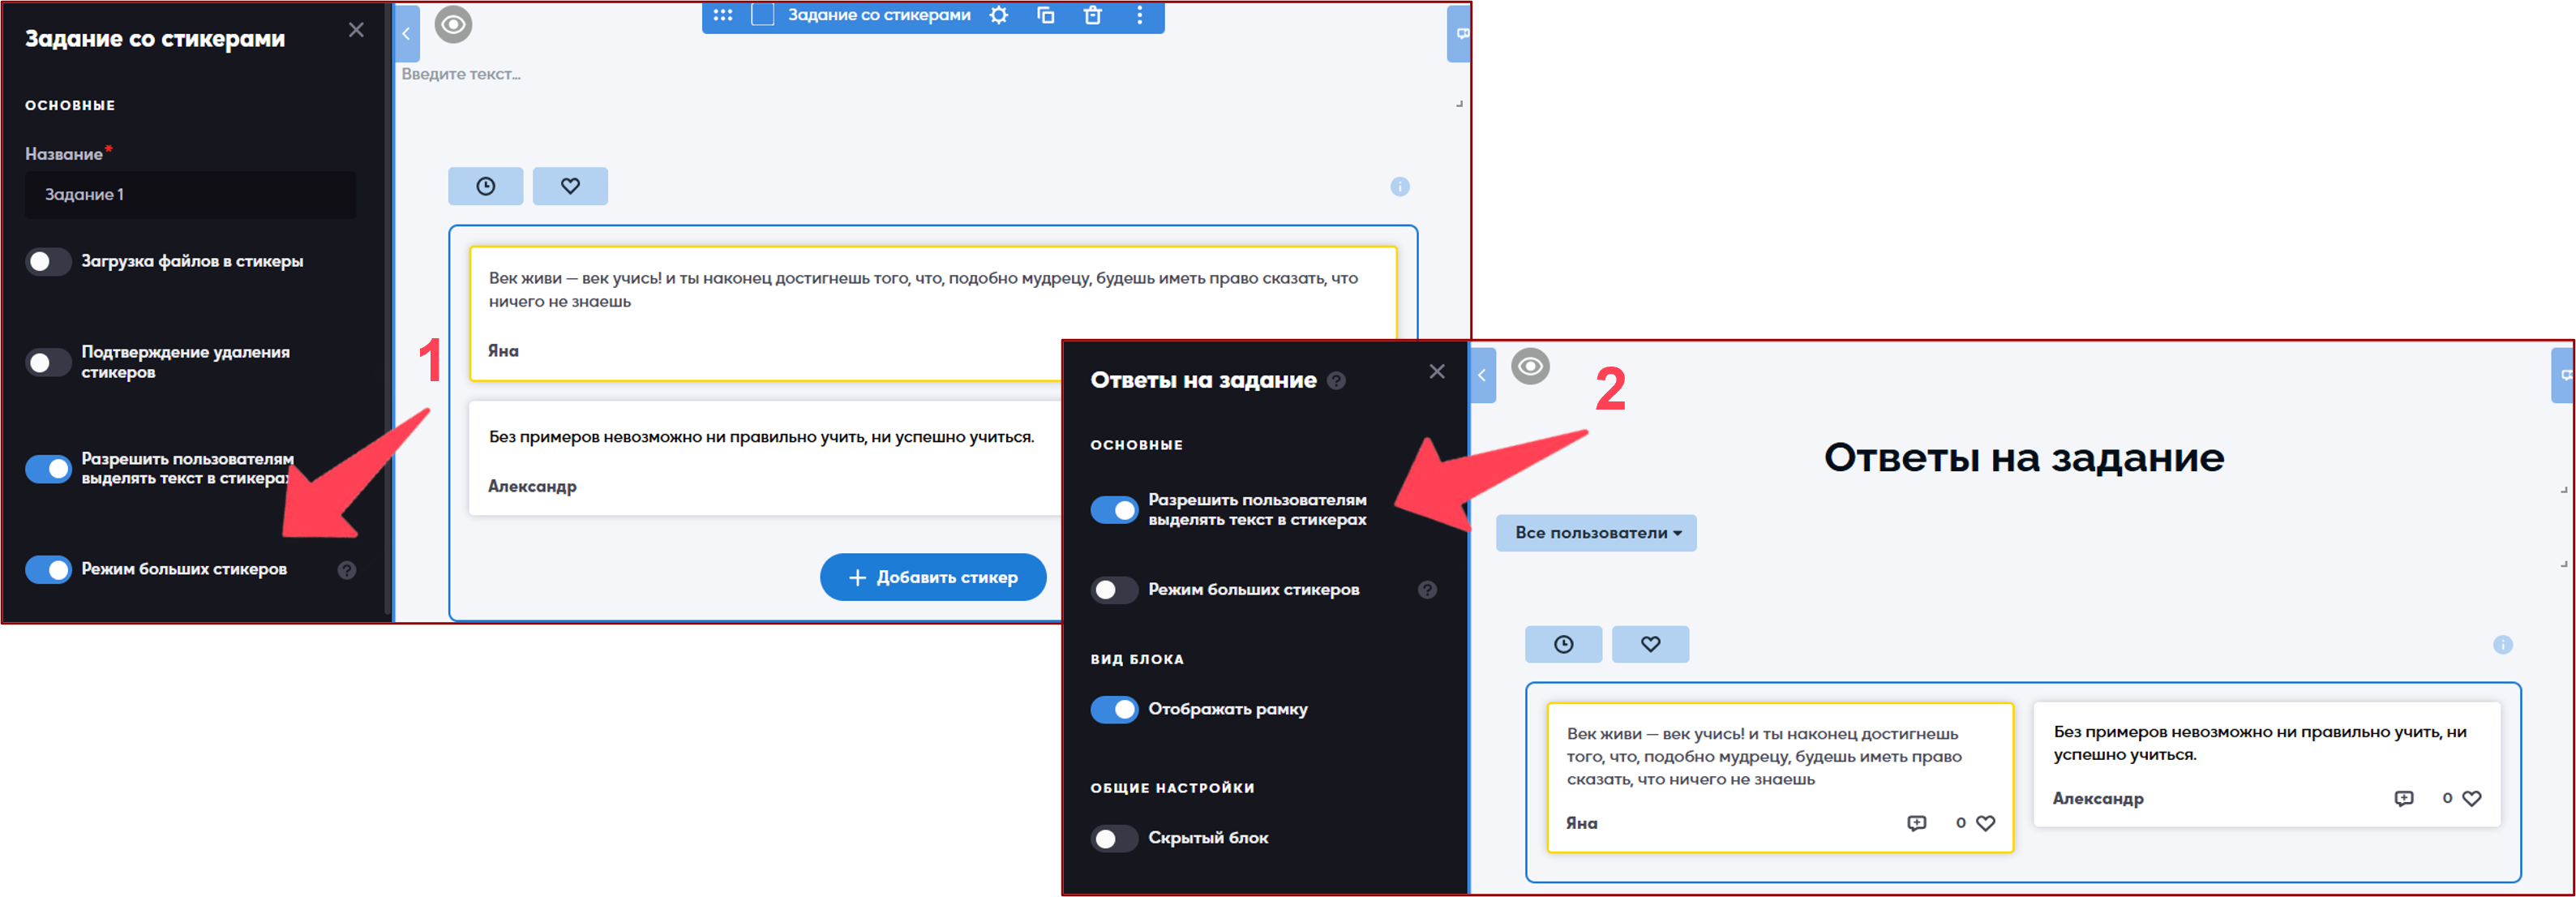Click the 'Задание со стикерами' toolbar title
This screenshot has width=2576, height=897.
coord(879,15)
